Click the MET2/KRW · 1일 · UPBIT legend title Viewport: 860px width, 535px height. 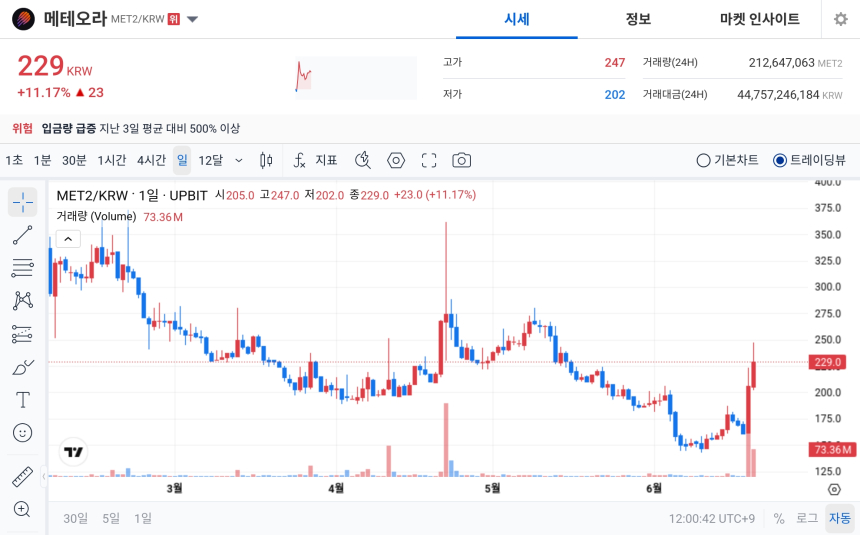click(132, 195)
